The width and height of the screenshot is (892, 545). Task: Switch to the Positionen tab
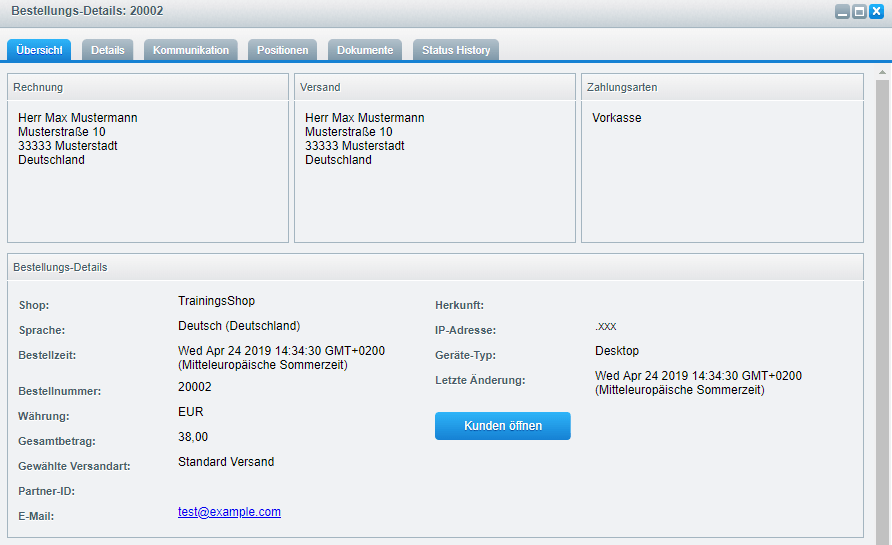[x=283, y=50]
